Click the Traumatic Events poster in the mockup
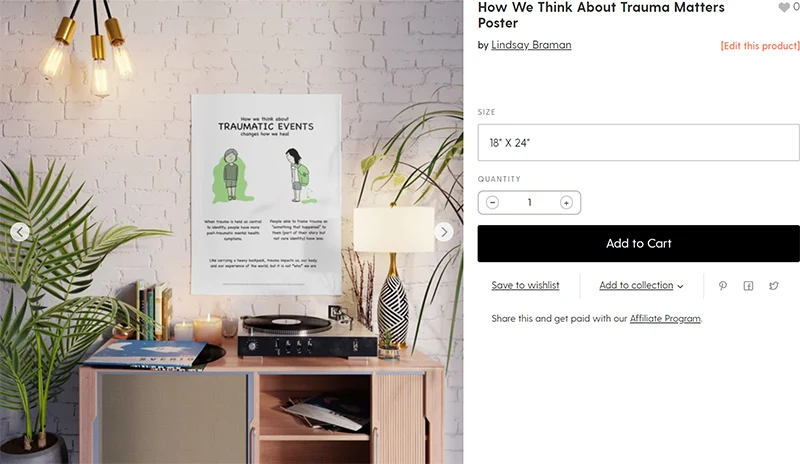 (266, 194)
